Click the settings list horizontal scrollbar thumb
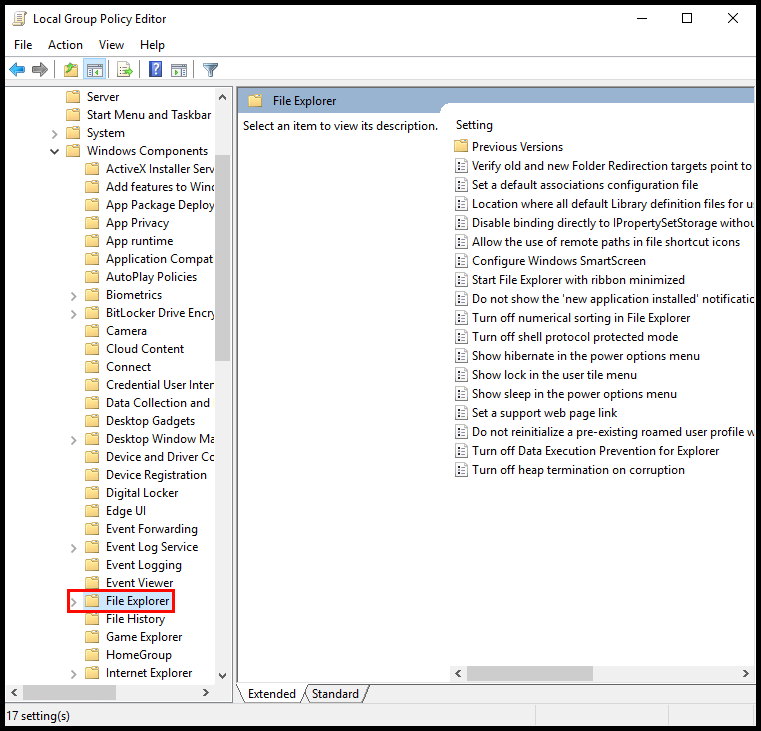The image size is (761, 731). pyautogui.click(x=529, y=673)
